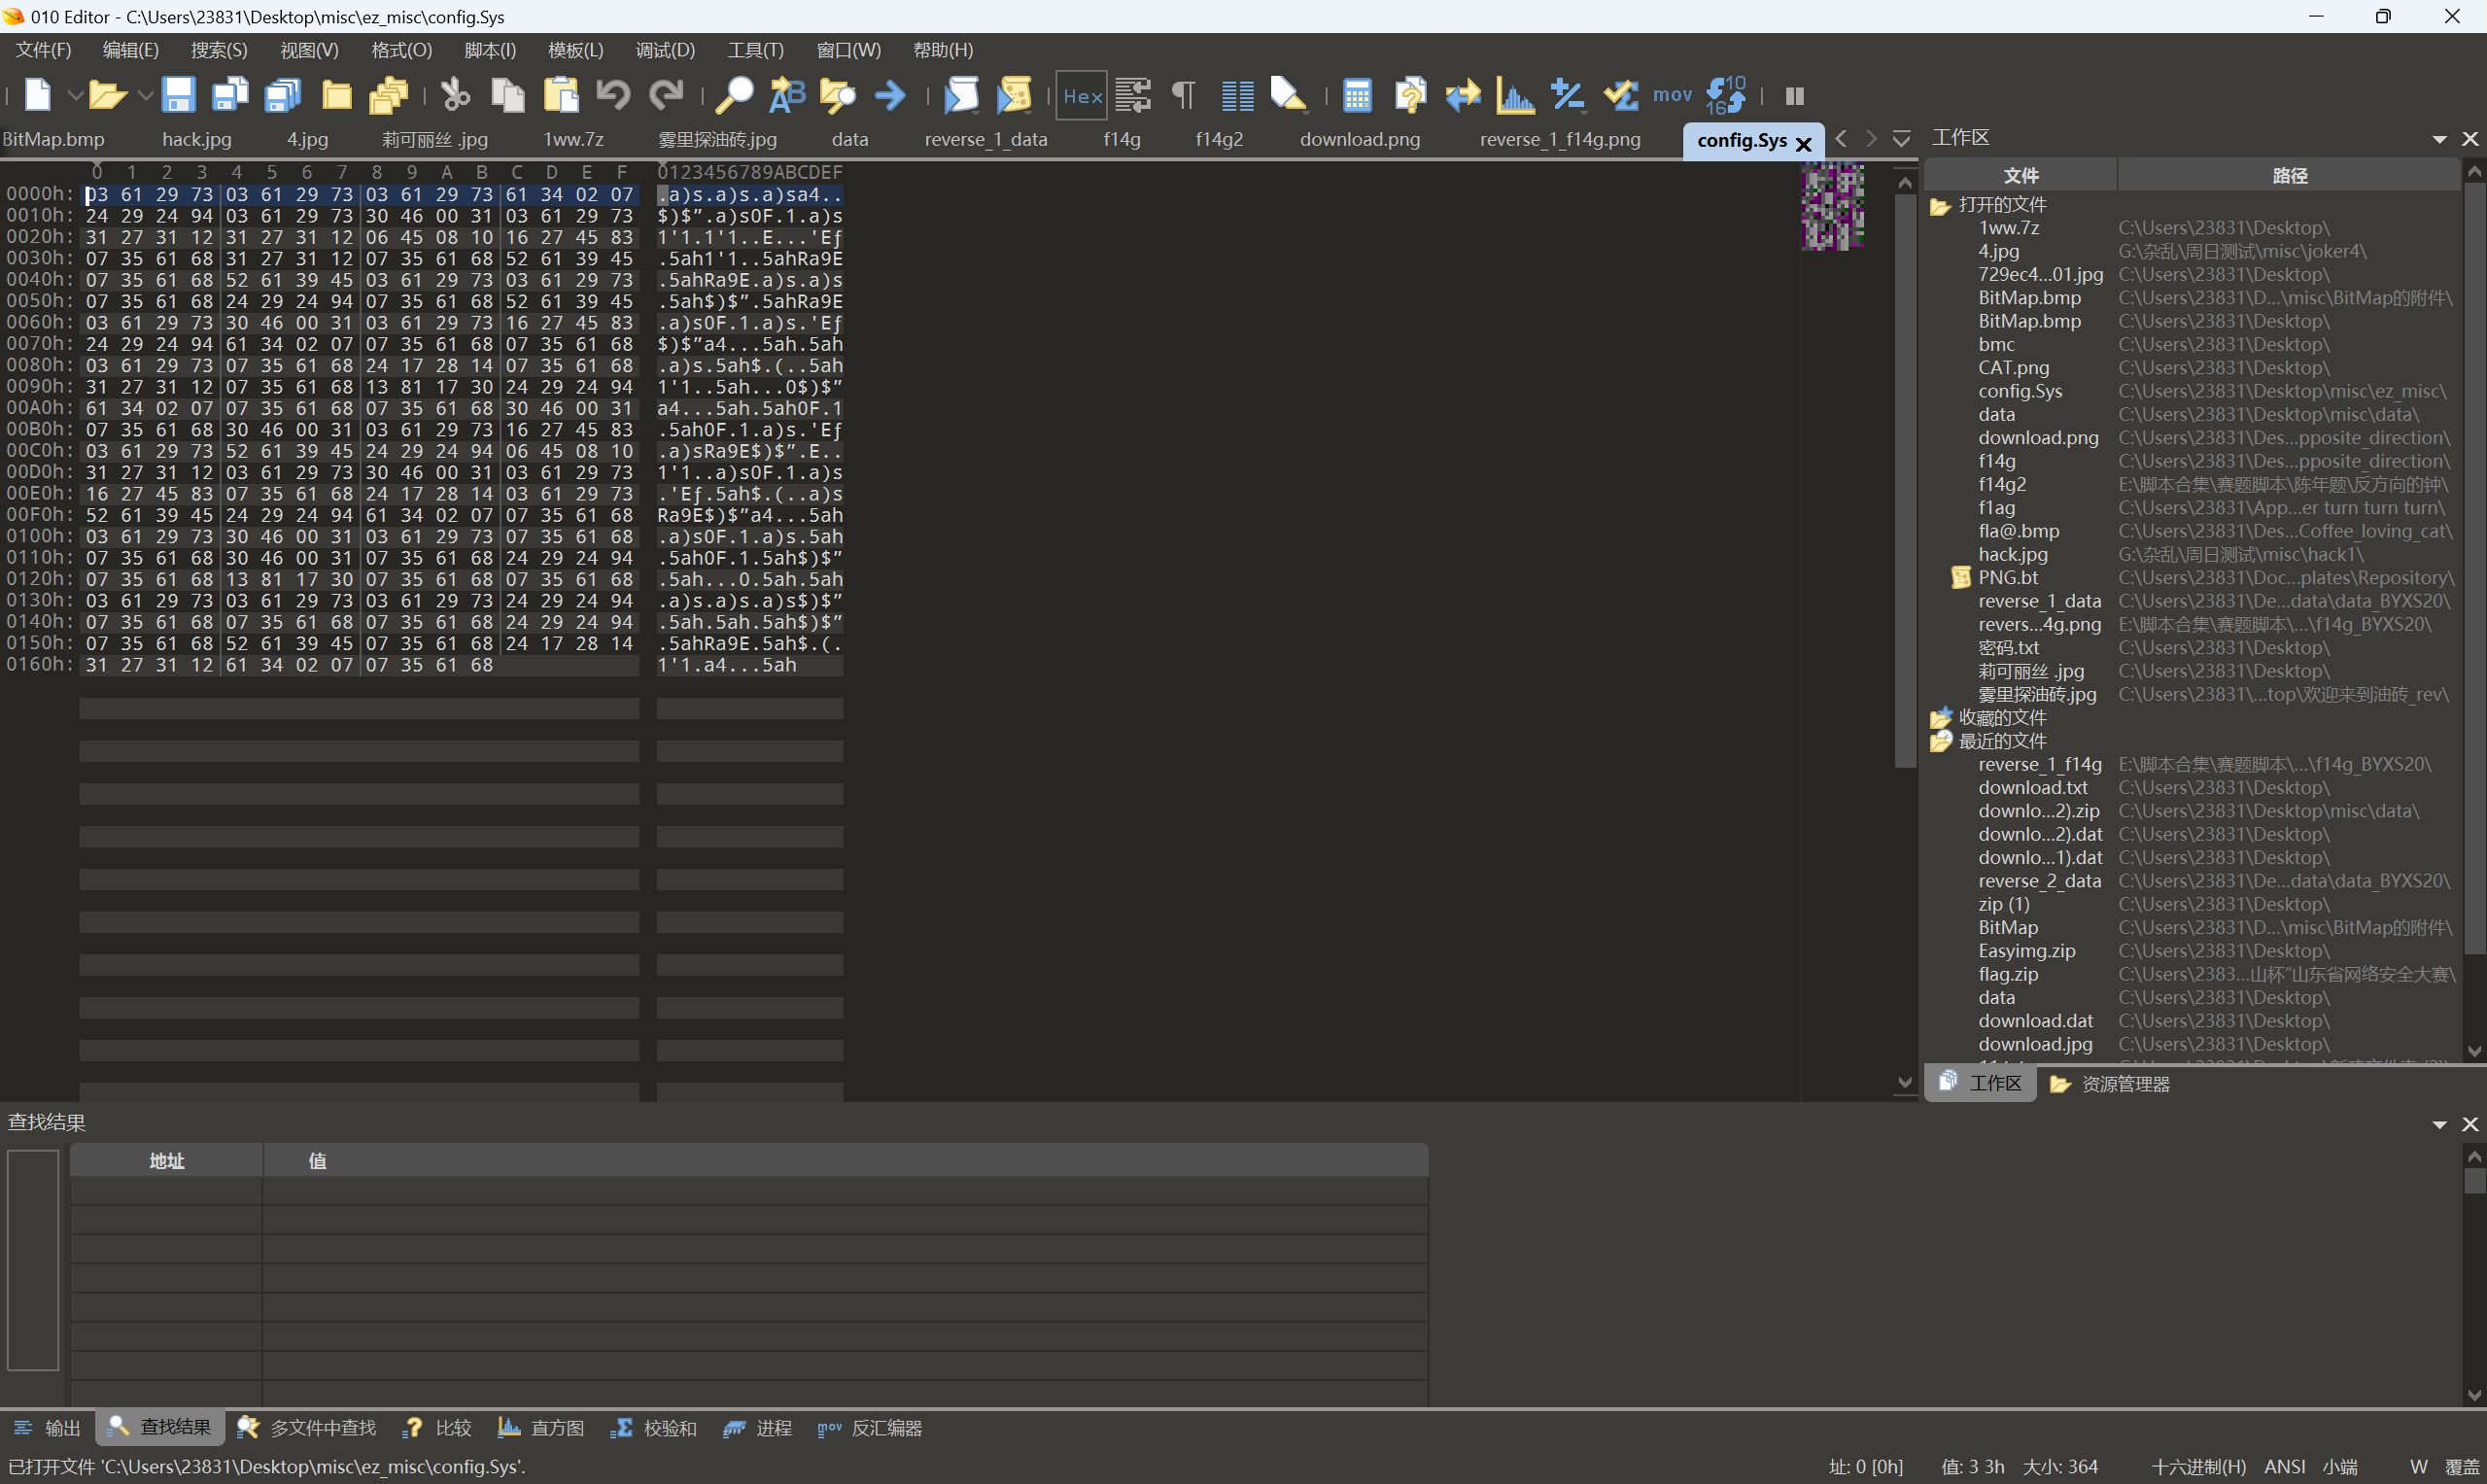Screen dimensions: 2487x1484
Task: Toggle word wrap icon in toolbar
Action: click(x=1133, y=95)
